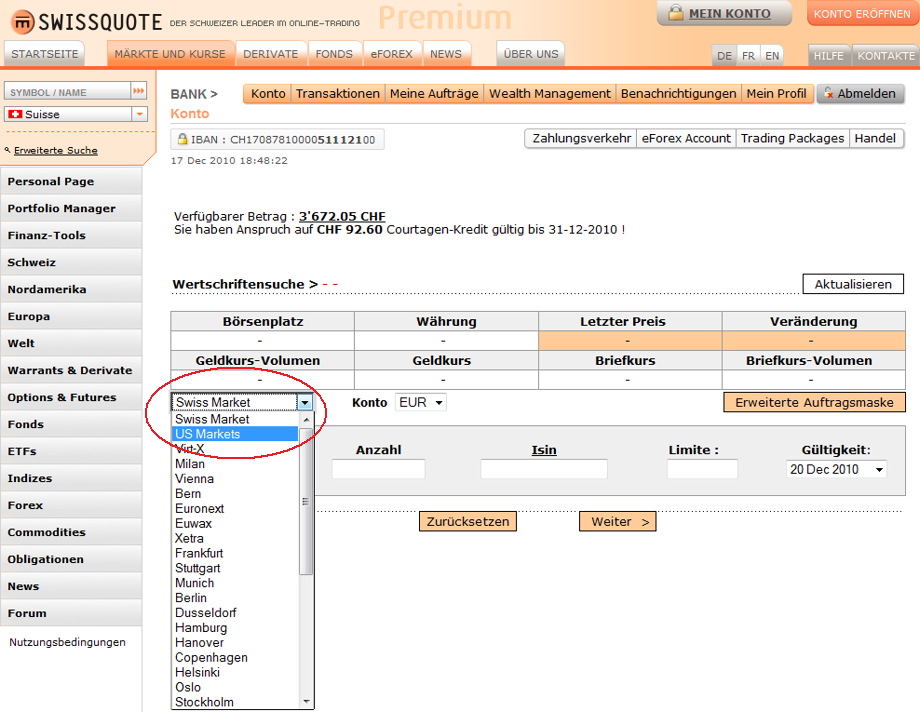
Task: Click the Isin column link
Action: [x=544, y=450]
